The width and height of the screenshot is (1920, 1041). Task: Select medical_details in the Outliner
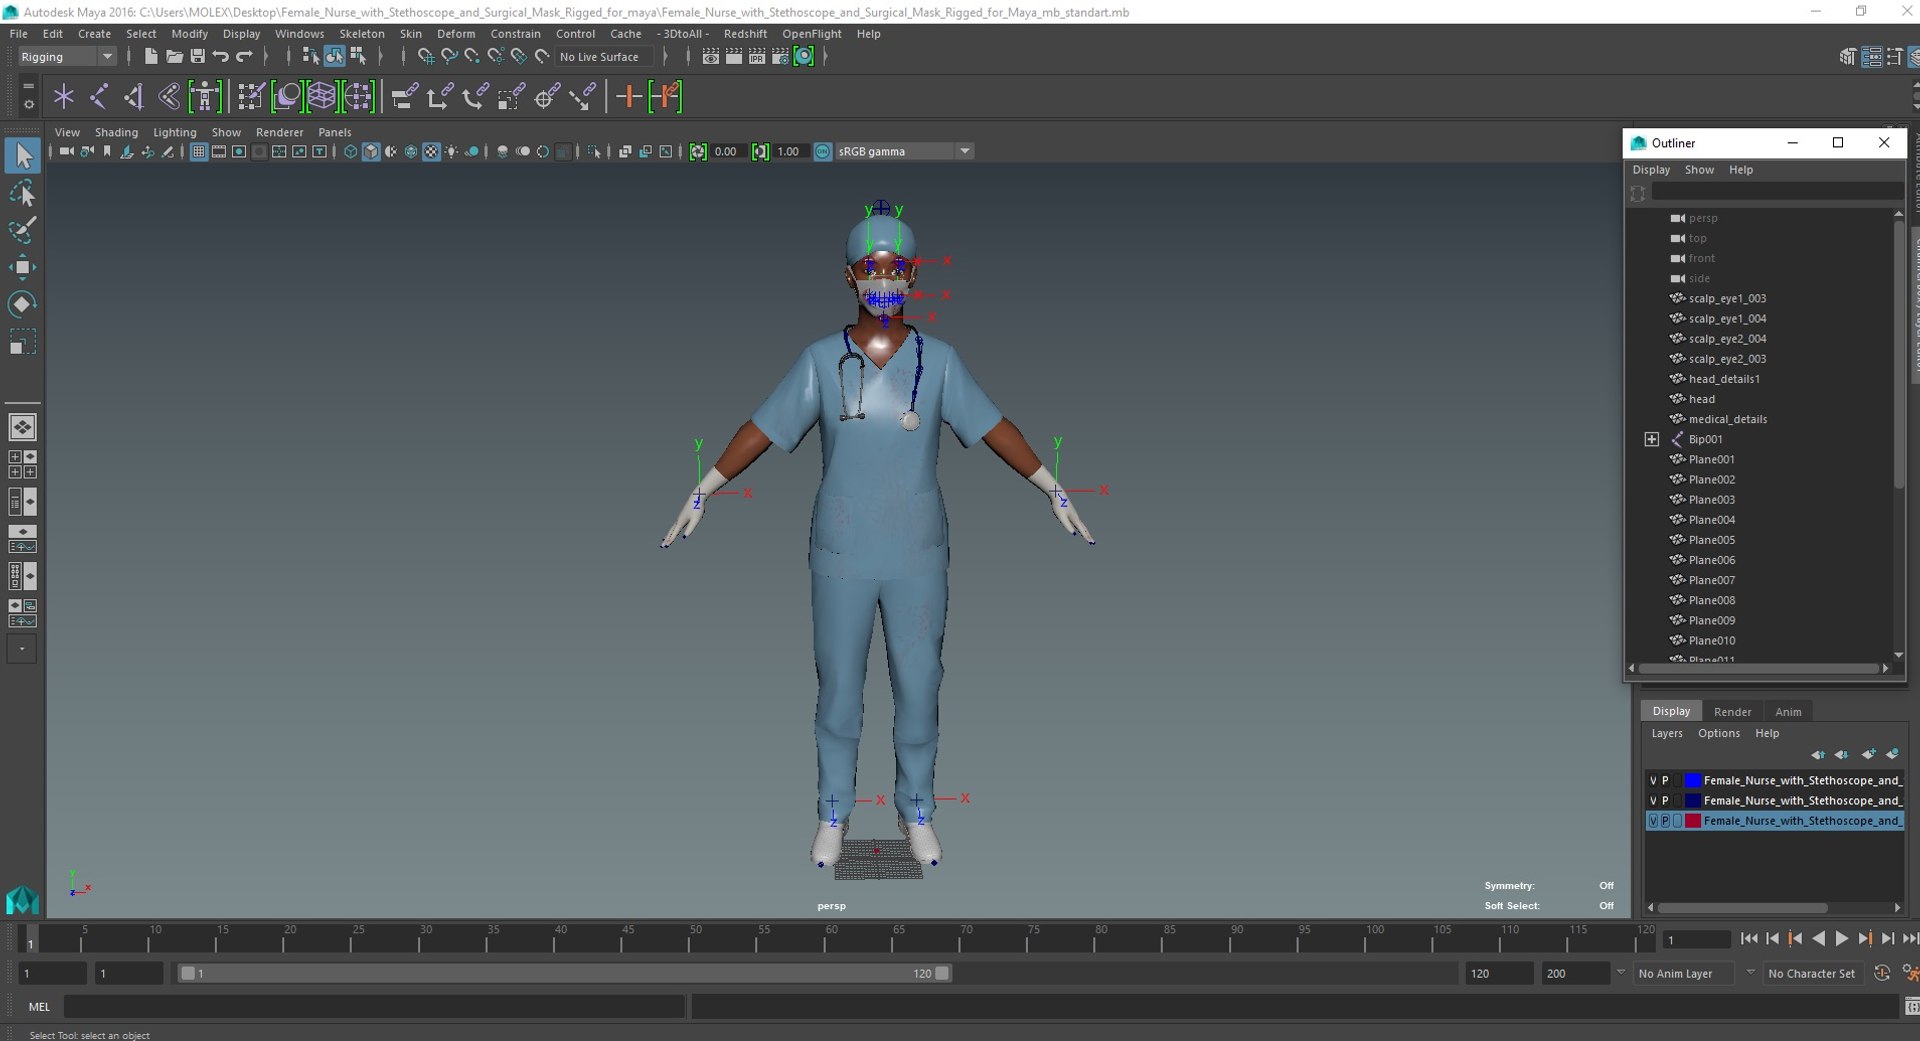coord(1728,419)
